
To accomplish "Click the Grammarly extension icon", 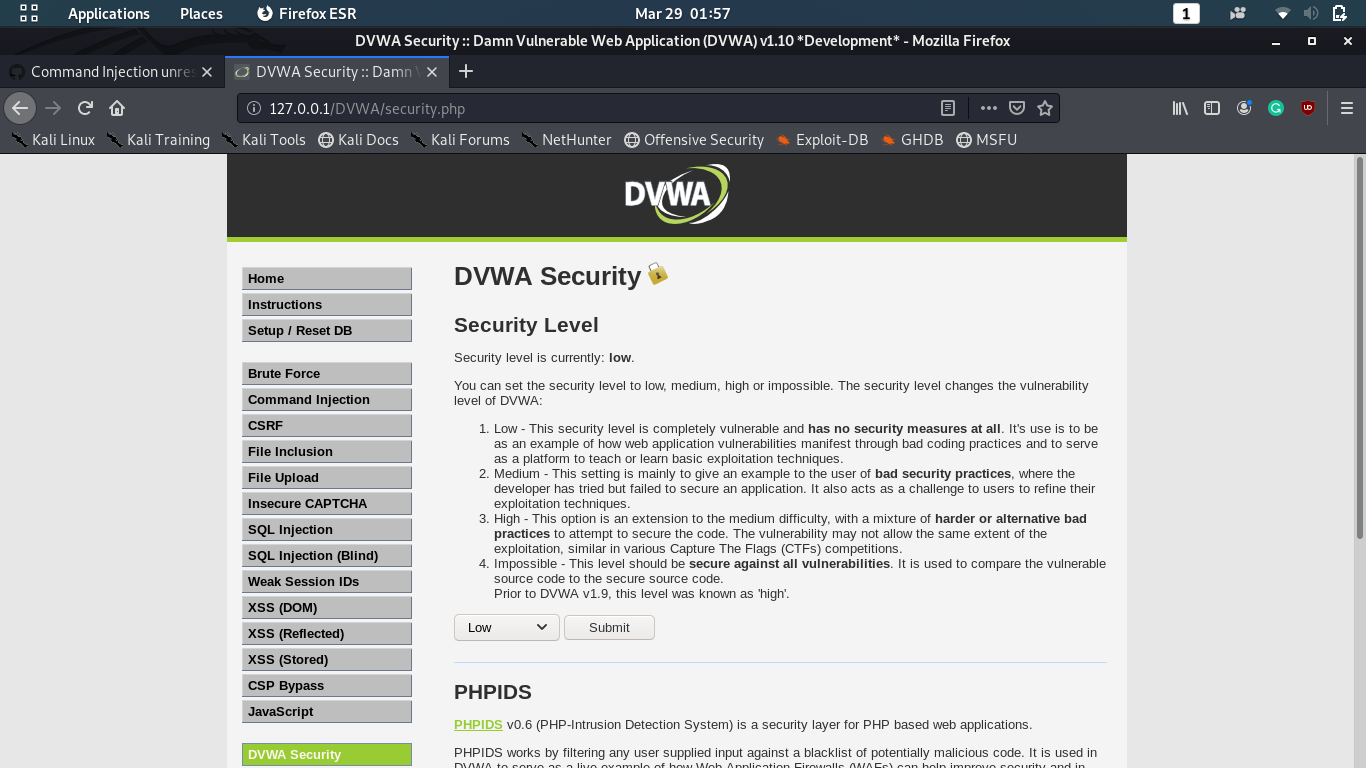I will 1275,107.
